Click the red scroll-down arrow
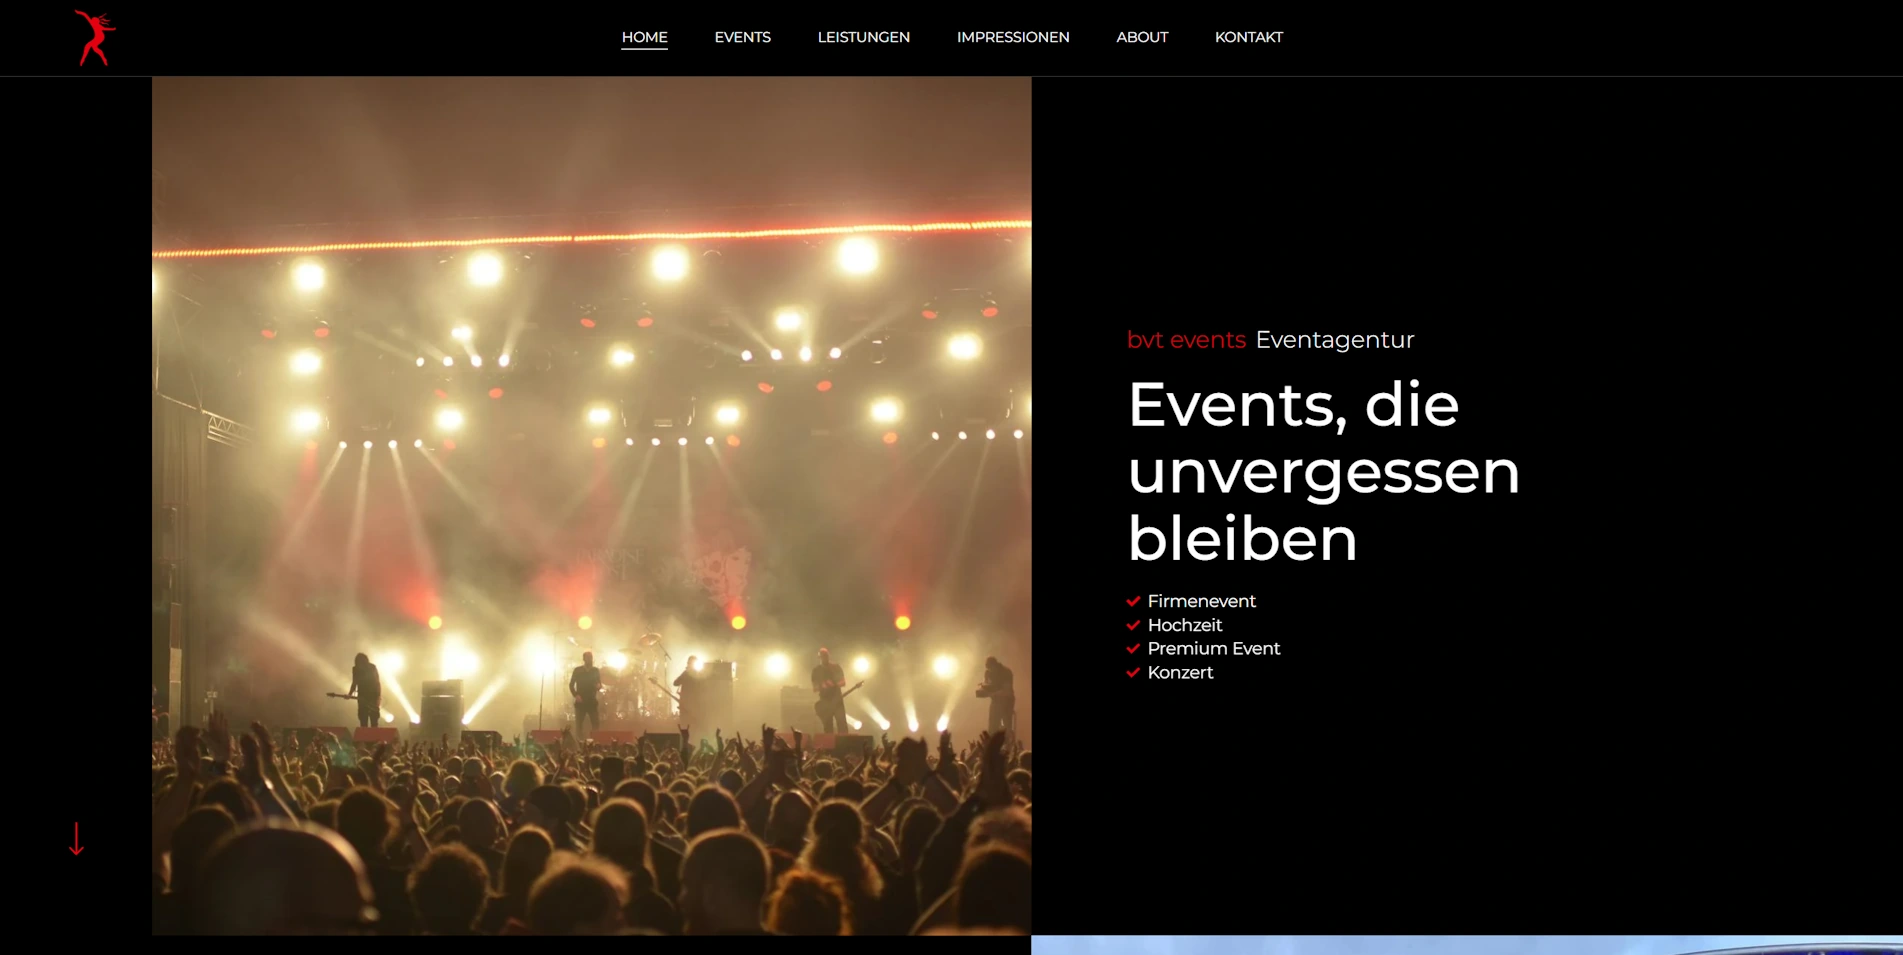The width and height of the screenshot is (1903, 955). [x=76, y=839]
